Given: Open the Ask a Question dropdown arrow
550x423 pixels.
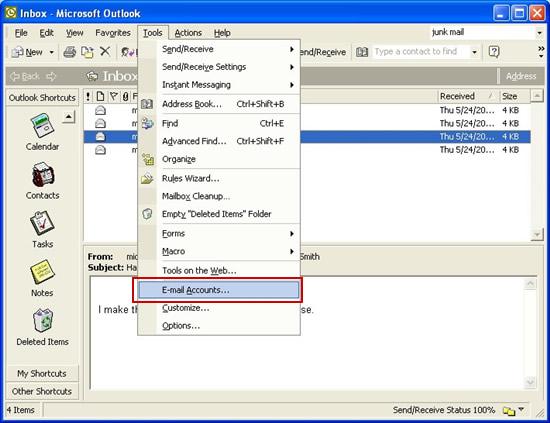Looking at the screenshot, I should (x=539, y=33).
